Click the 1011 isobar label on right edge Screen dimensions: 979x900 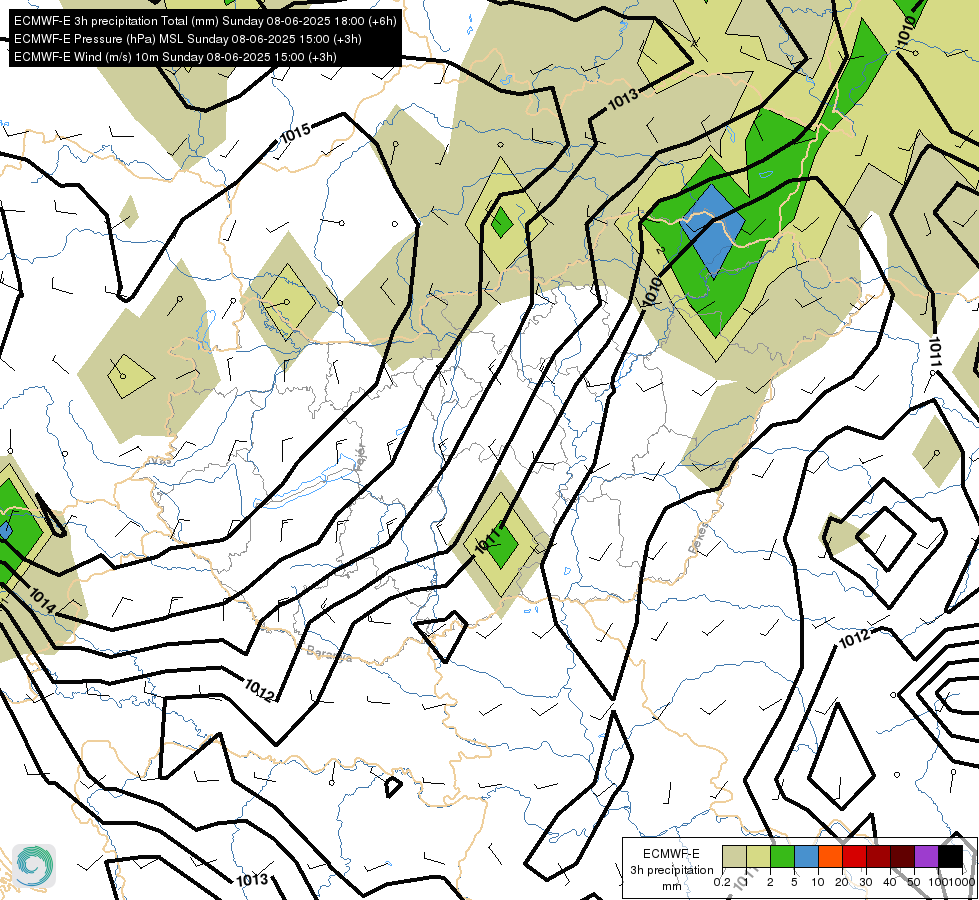(935, 352)
